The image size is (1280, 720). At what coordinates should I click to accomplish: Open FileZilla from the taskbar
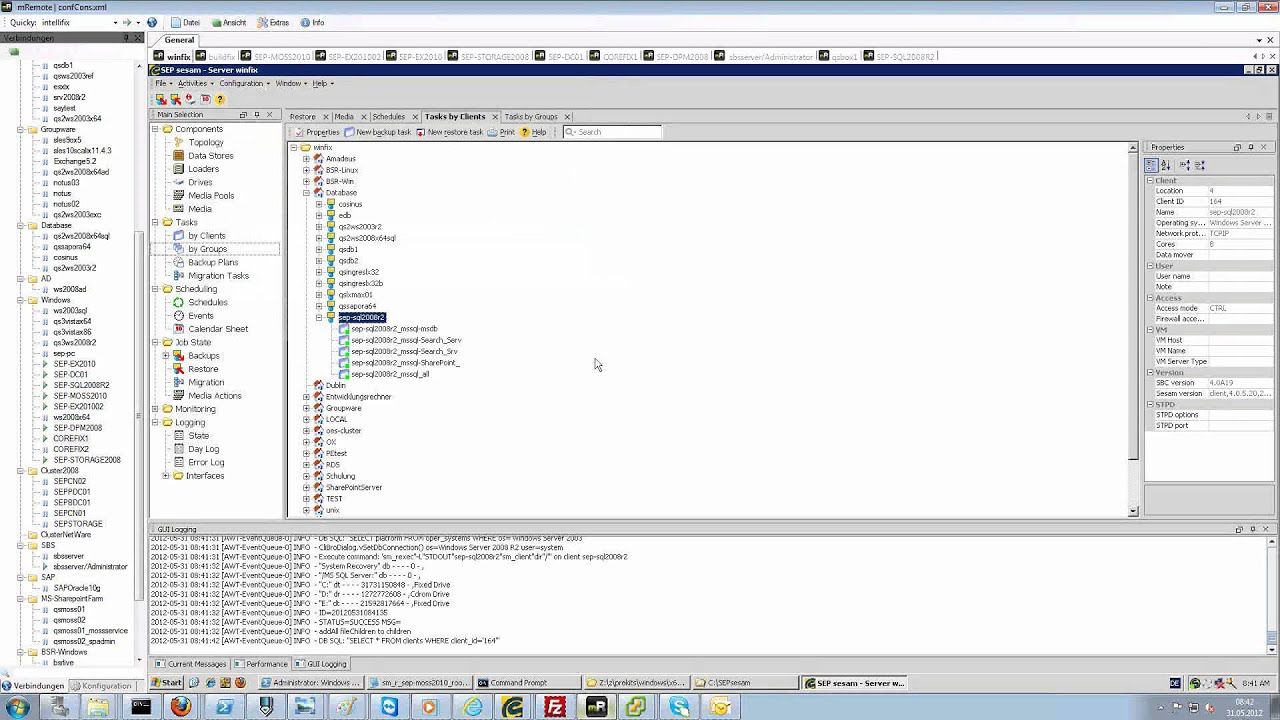554,707
